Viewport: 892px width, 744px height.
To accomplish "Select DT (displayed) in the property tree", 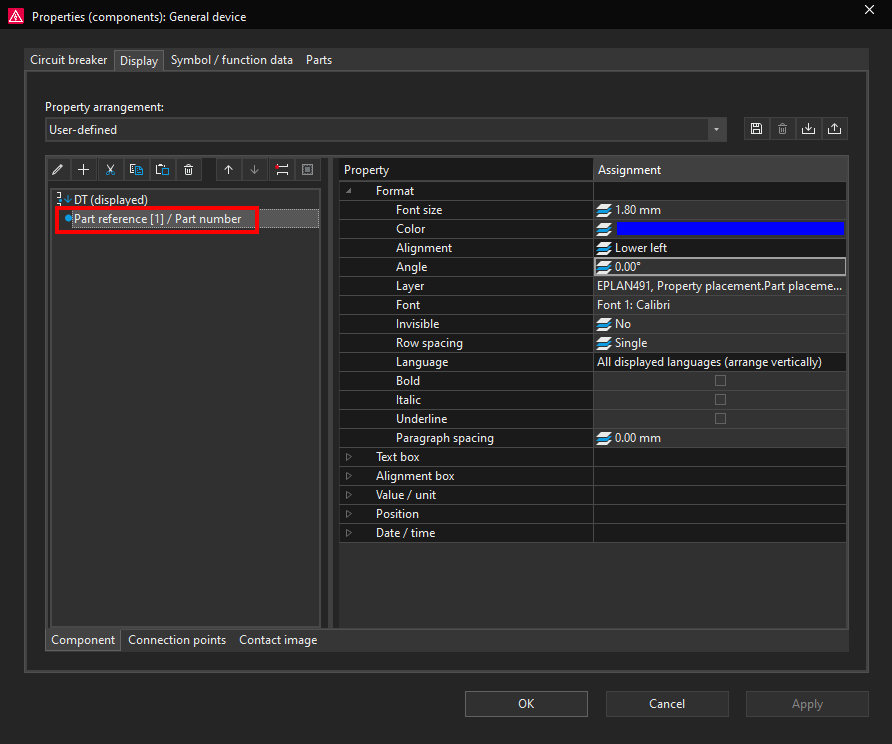I will click(110, 200).
